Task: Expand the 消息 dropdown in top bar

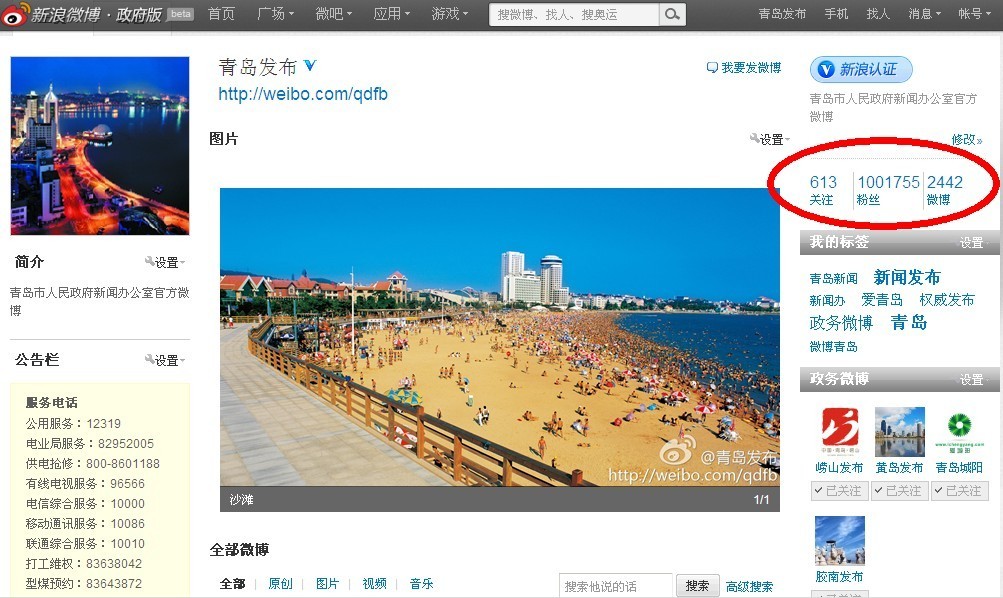Action: (924, 13)
